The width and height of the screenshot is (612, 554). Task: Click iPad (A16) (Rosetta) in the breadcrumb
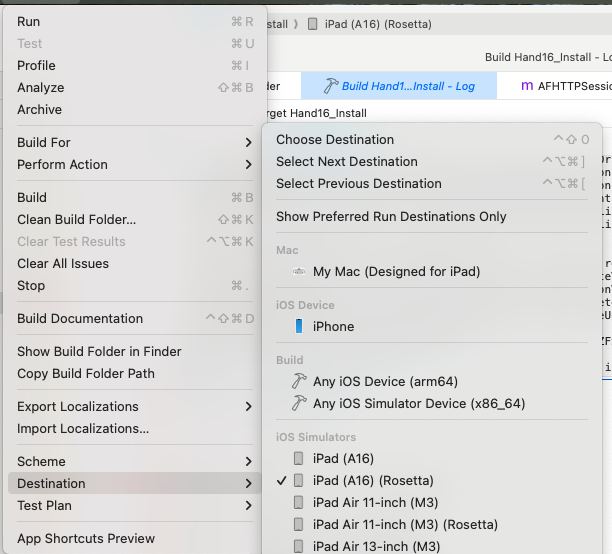[378, 24]
